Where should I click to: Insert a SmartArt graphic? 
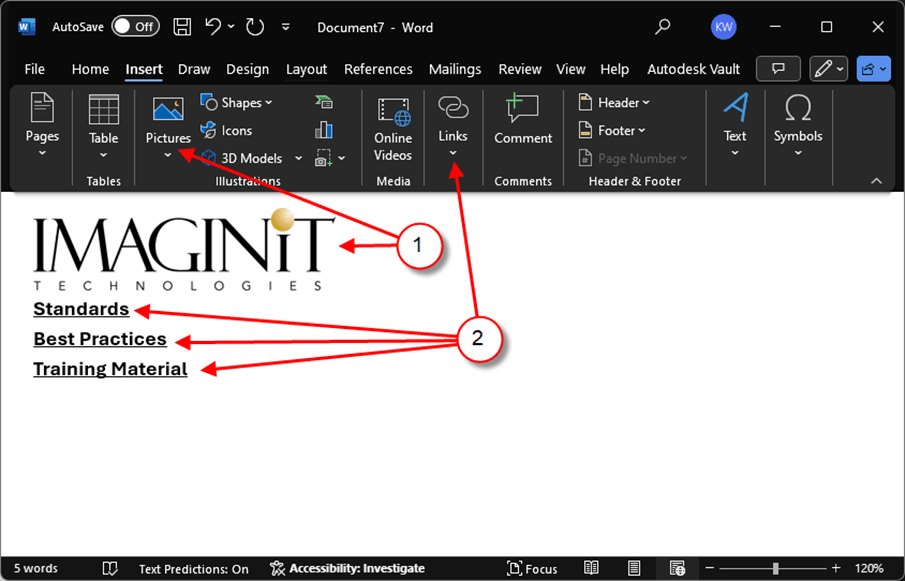pos(324,102)
